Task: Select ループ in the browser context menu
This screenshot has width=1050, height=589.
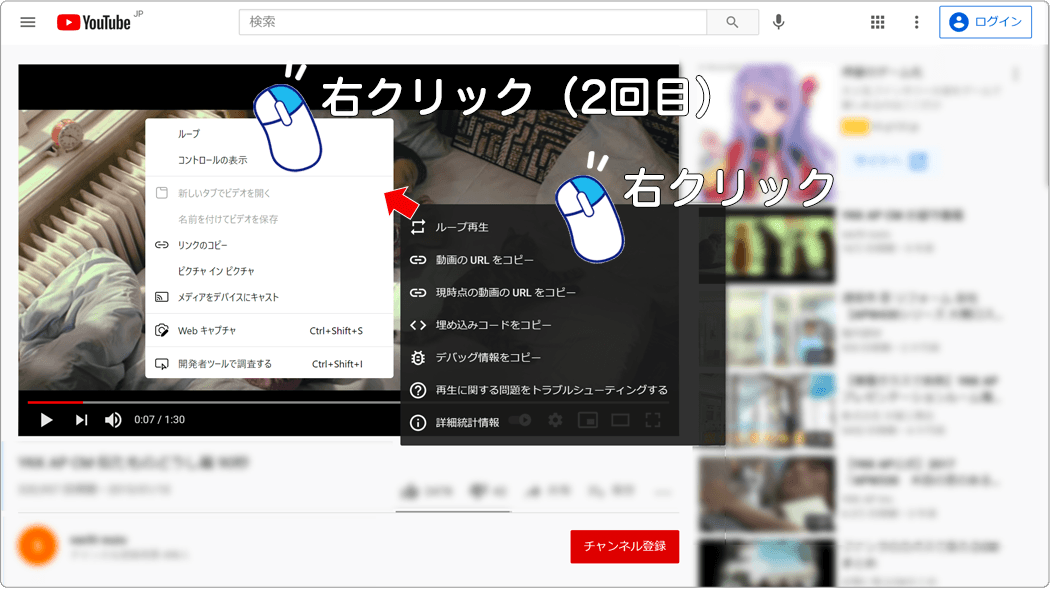Action: 269,134
